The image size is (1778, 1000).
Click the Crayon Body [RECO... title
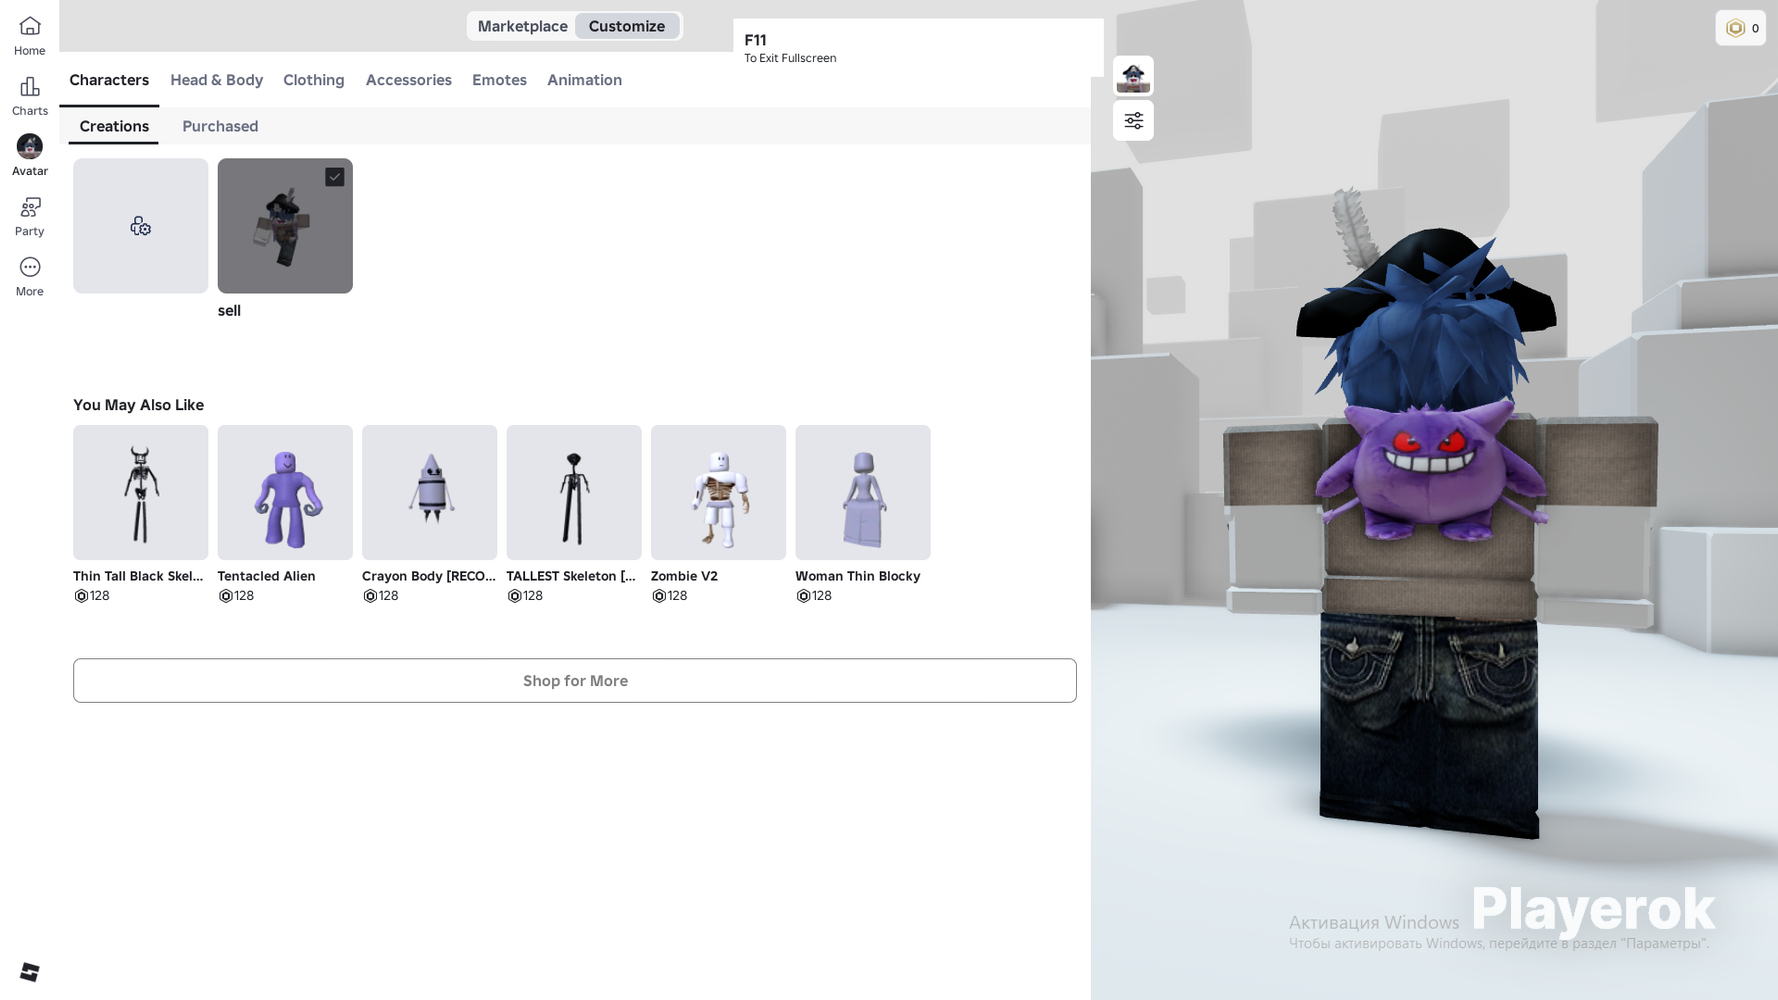(429, 576)
